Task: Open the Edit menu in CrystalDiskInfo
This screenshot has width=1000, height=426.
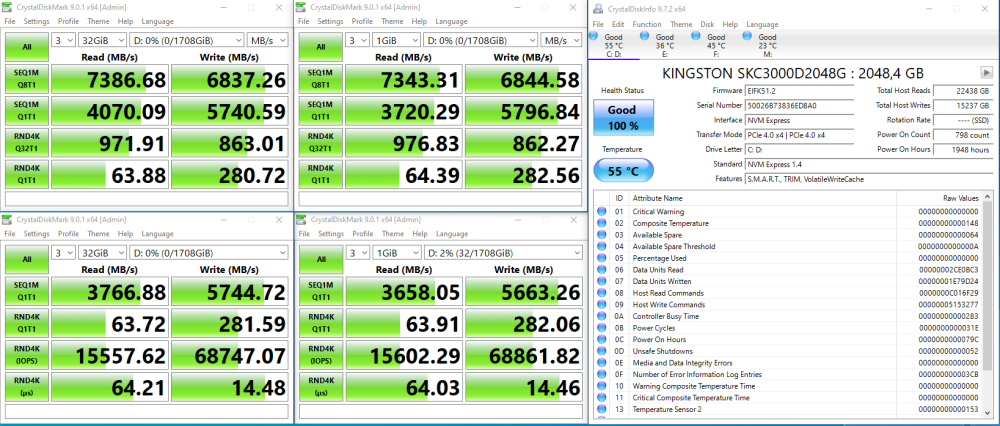Action: point(620,24)
